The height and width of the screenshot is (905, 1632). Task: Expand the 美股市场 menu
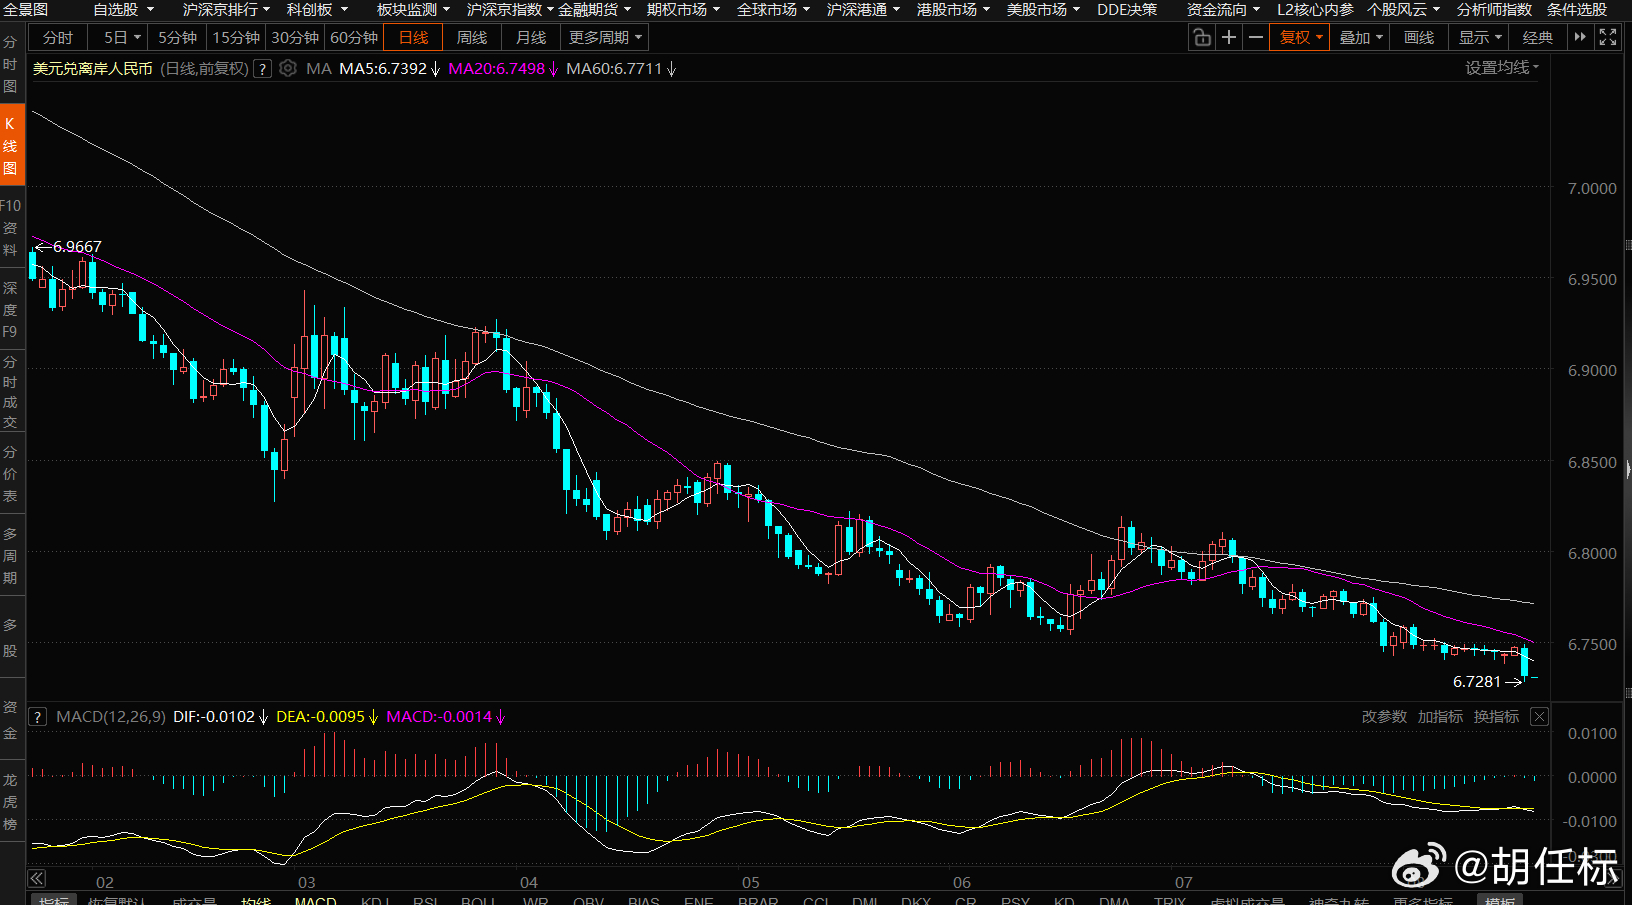click(x=1043, y=10)
